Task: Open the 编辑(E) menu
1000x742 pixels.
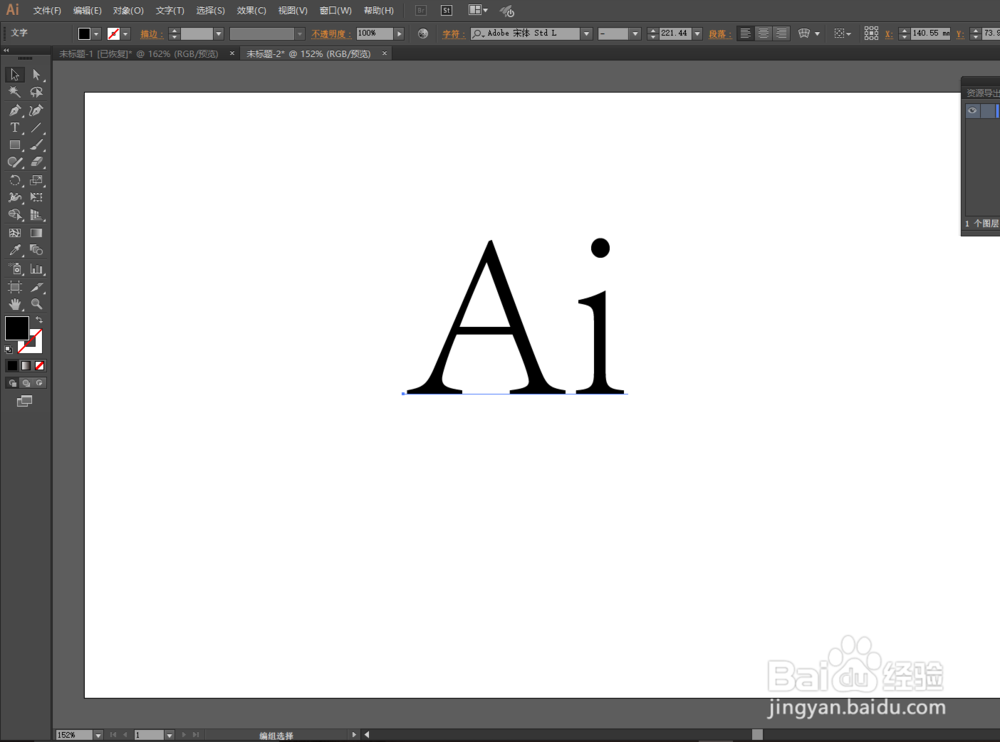Action: 87,10
